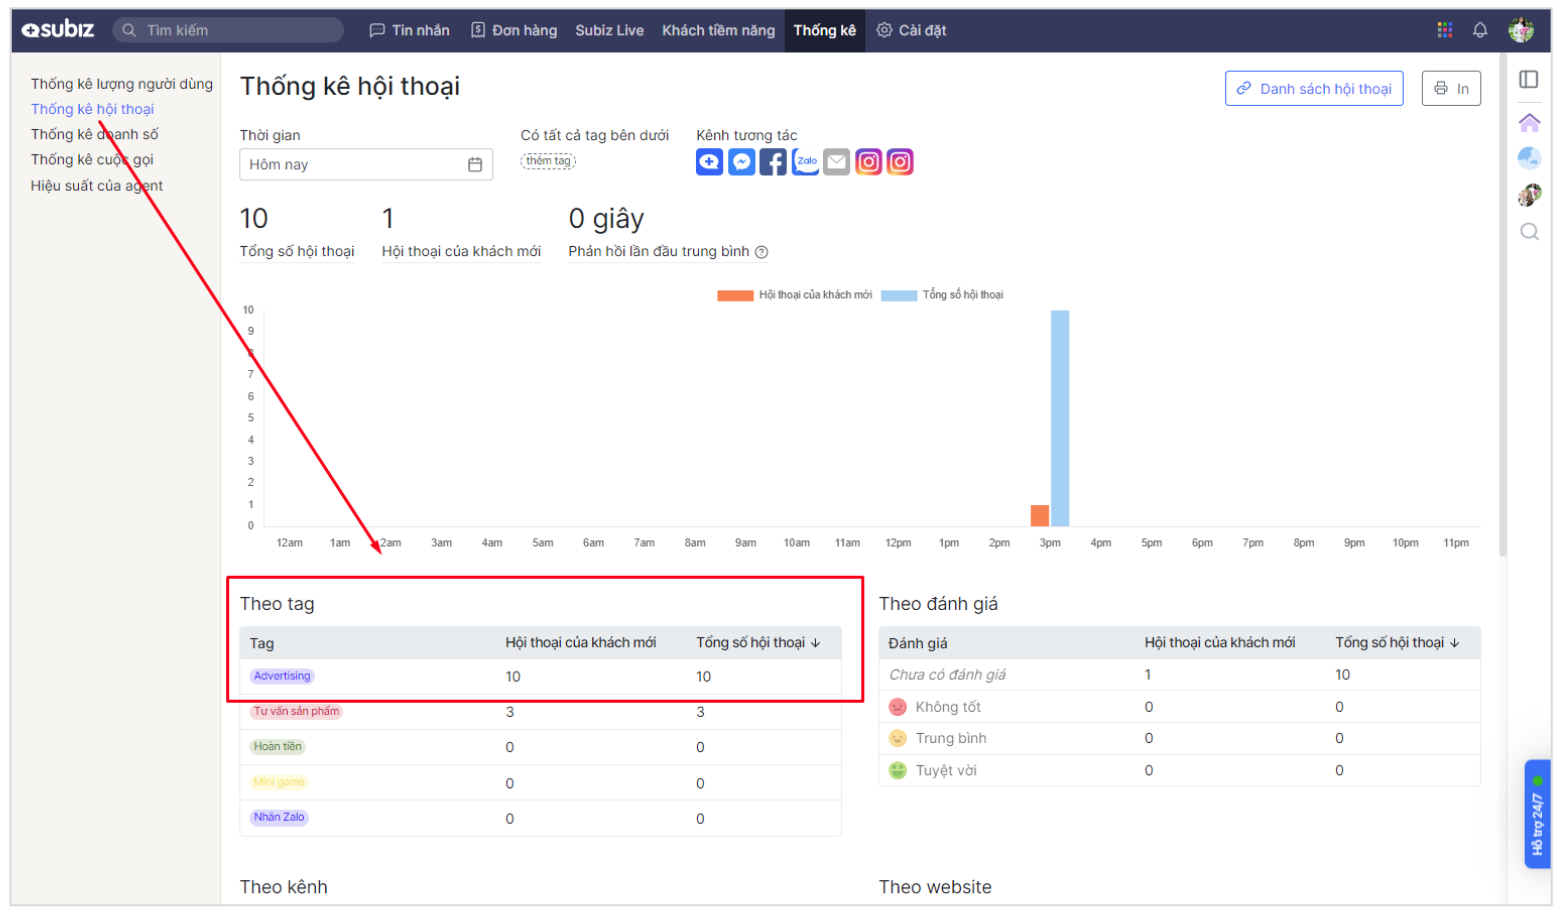Click the home icon in right sidebar
This screenshot has height=913, width=1559.
coord(1529,123)
